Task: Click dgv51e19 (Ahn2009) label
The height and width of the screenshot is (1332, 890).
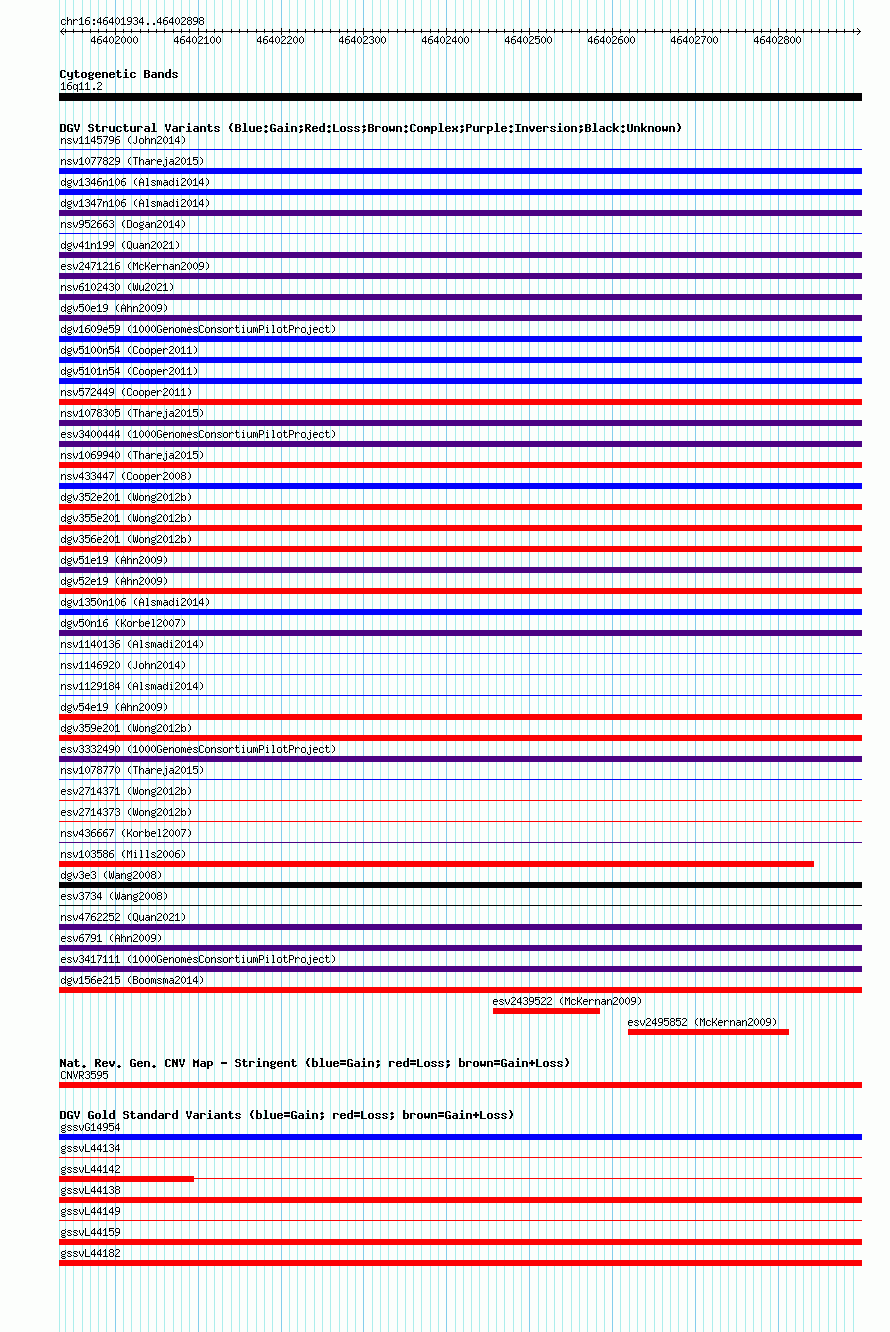Action: click(x=114, y=560)
